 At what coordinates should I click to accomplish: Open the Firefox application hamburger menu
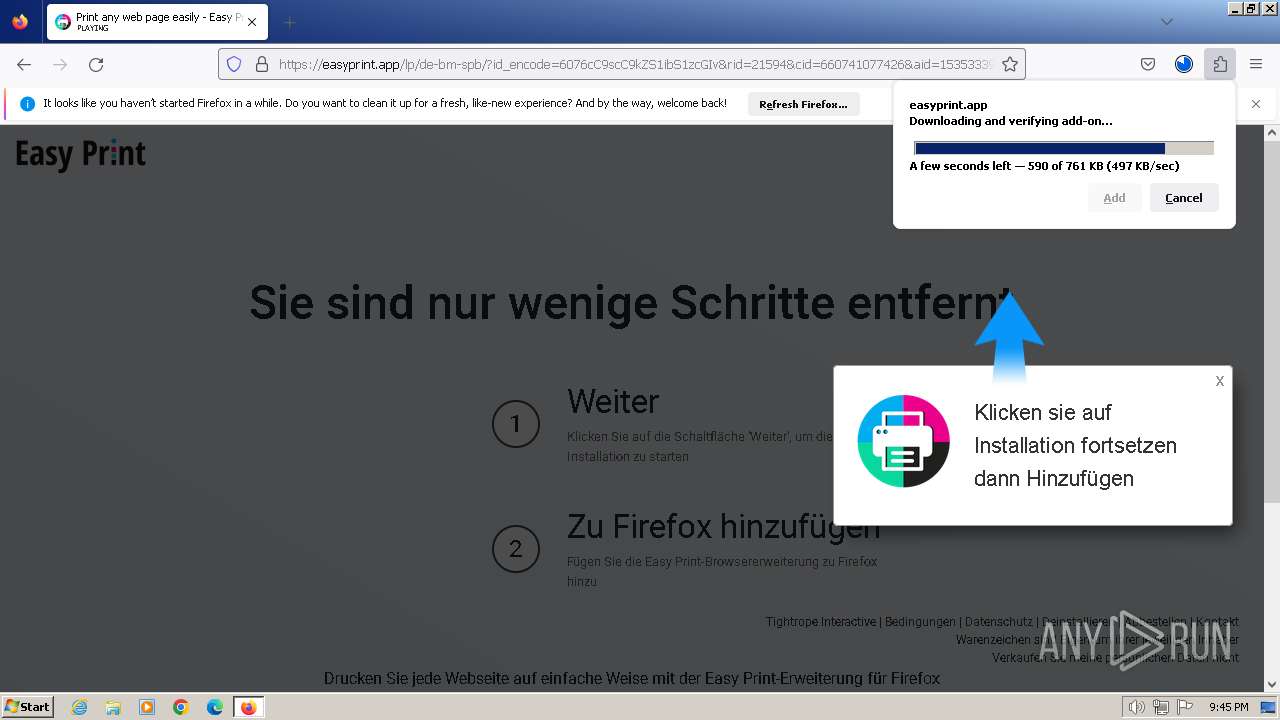tap(1256, 64)
